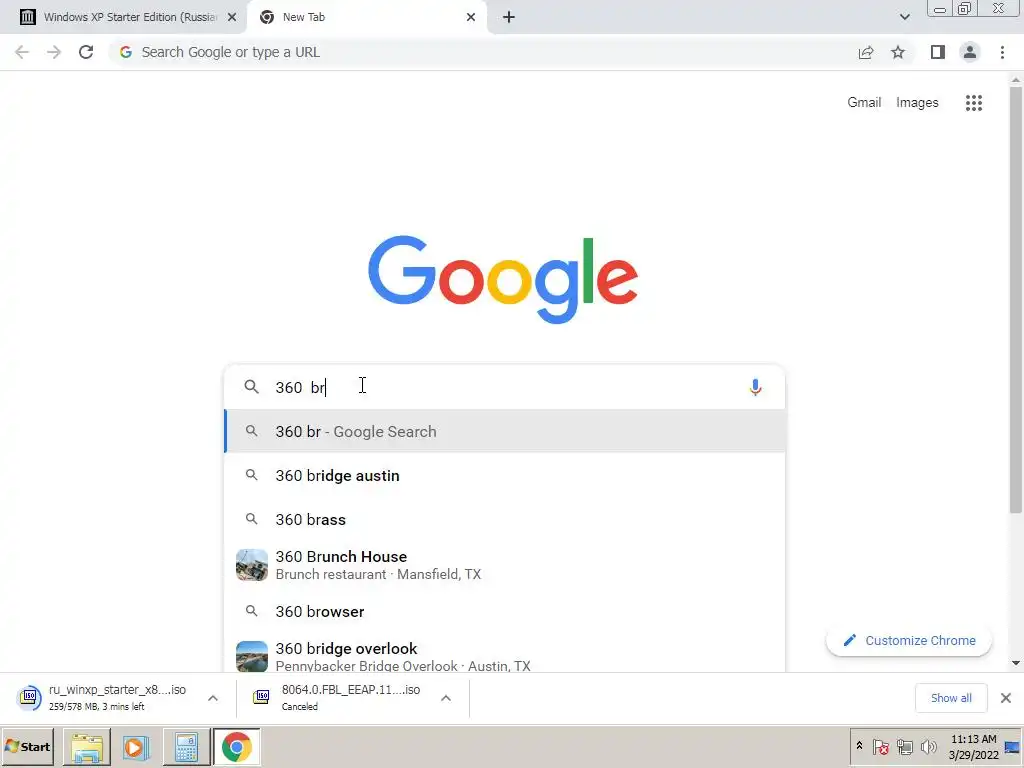This screenshot has height=768, width=1024.
Task: Open the tab search dropdown arrow
Action: coord(904,17)
